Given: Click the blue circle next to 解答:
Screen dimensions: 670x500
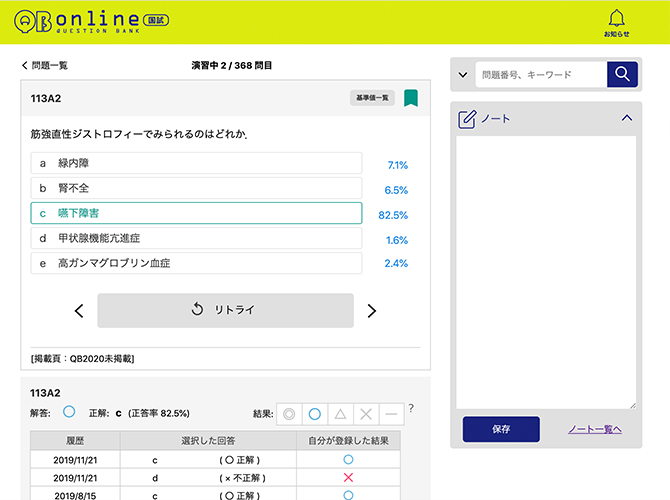Looking at the screenshot, I should (69, 412).
